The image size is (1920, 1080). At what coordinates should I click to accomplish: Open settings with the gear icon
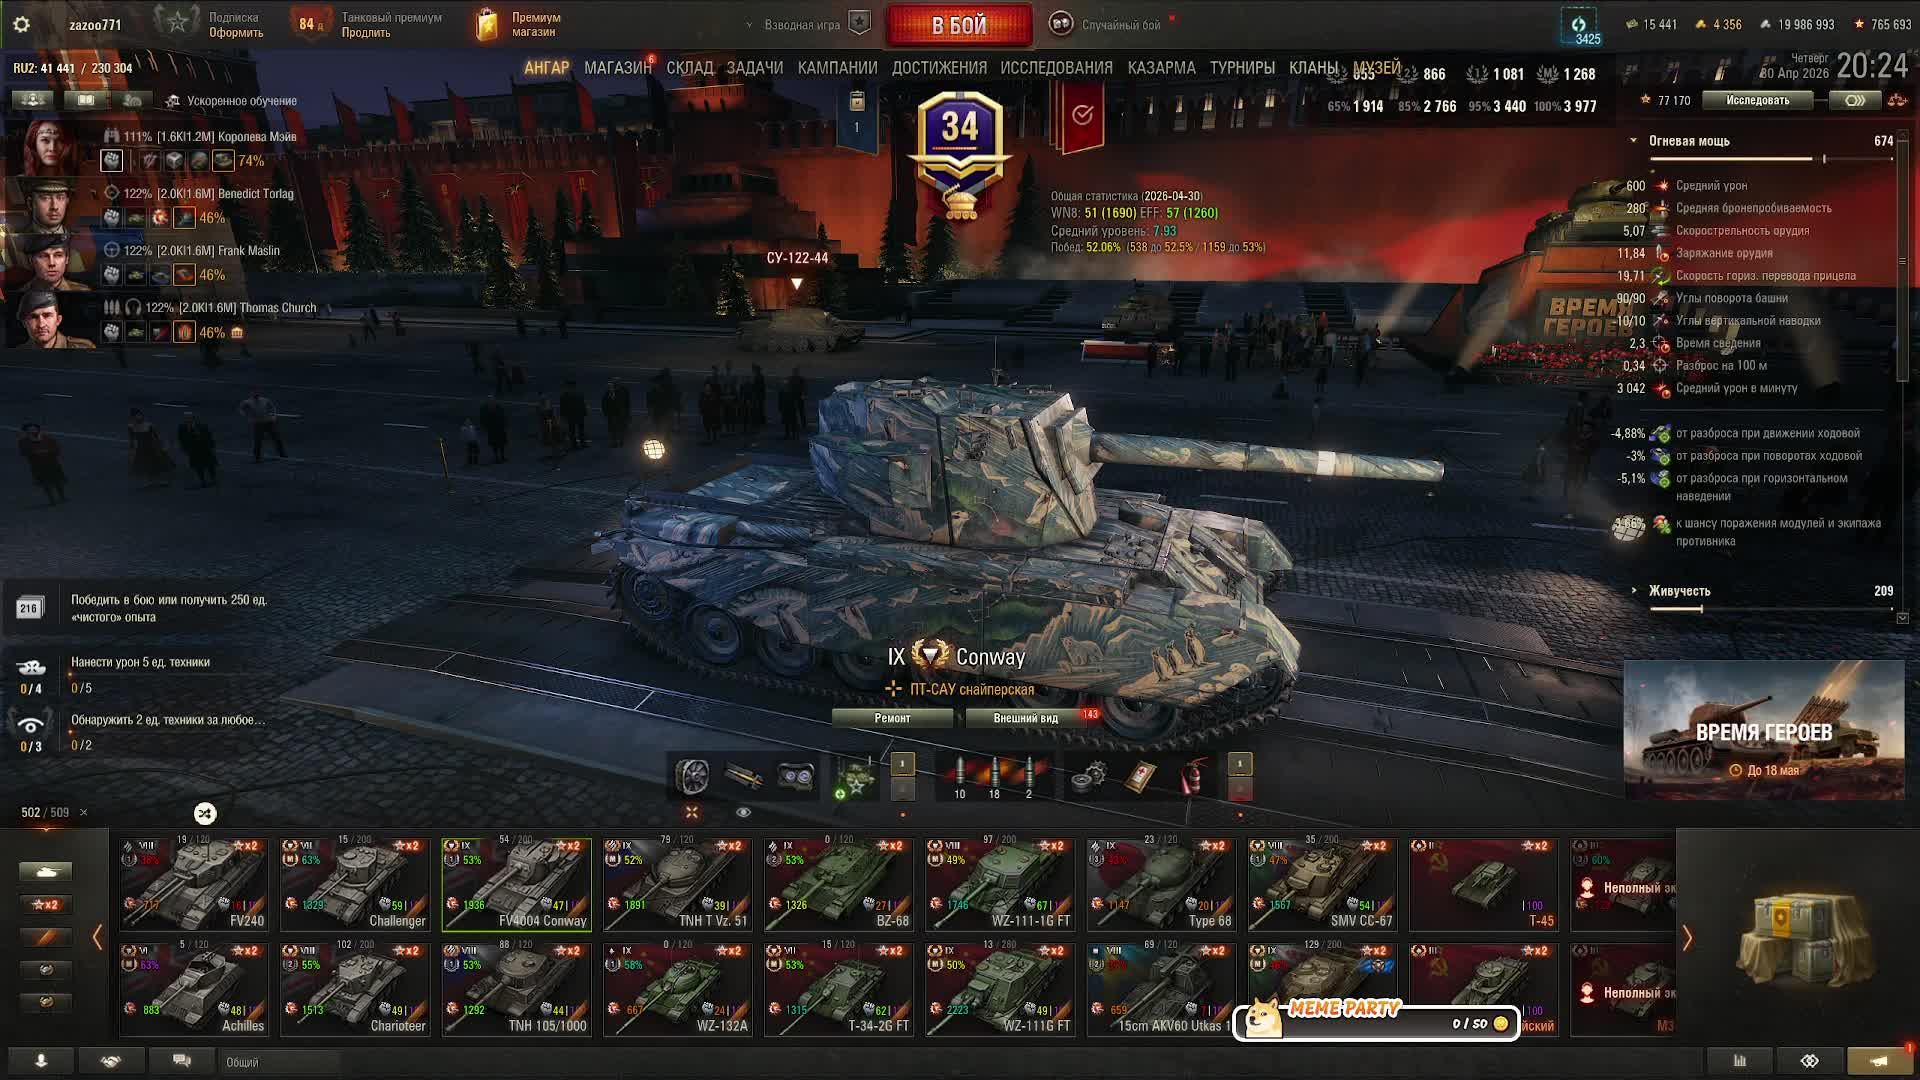[21, 24]
